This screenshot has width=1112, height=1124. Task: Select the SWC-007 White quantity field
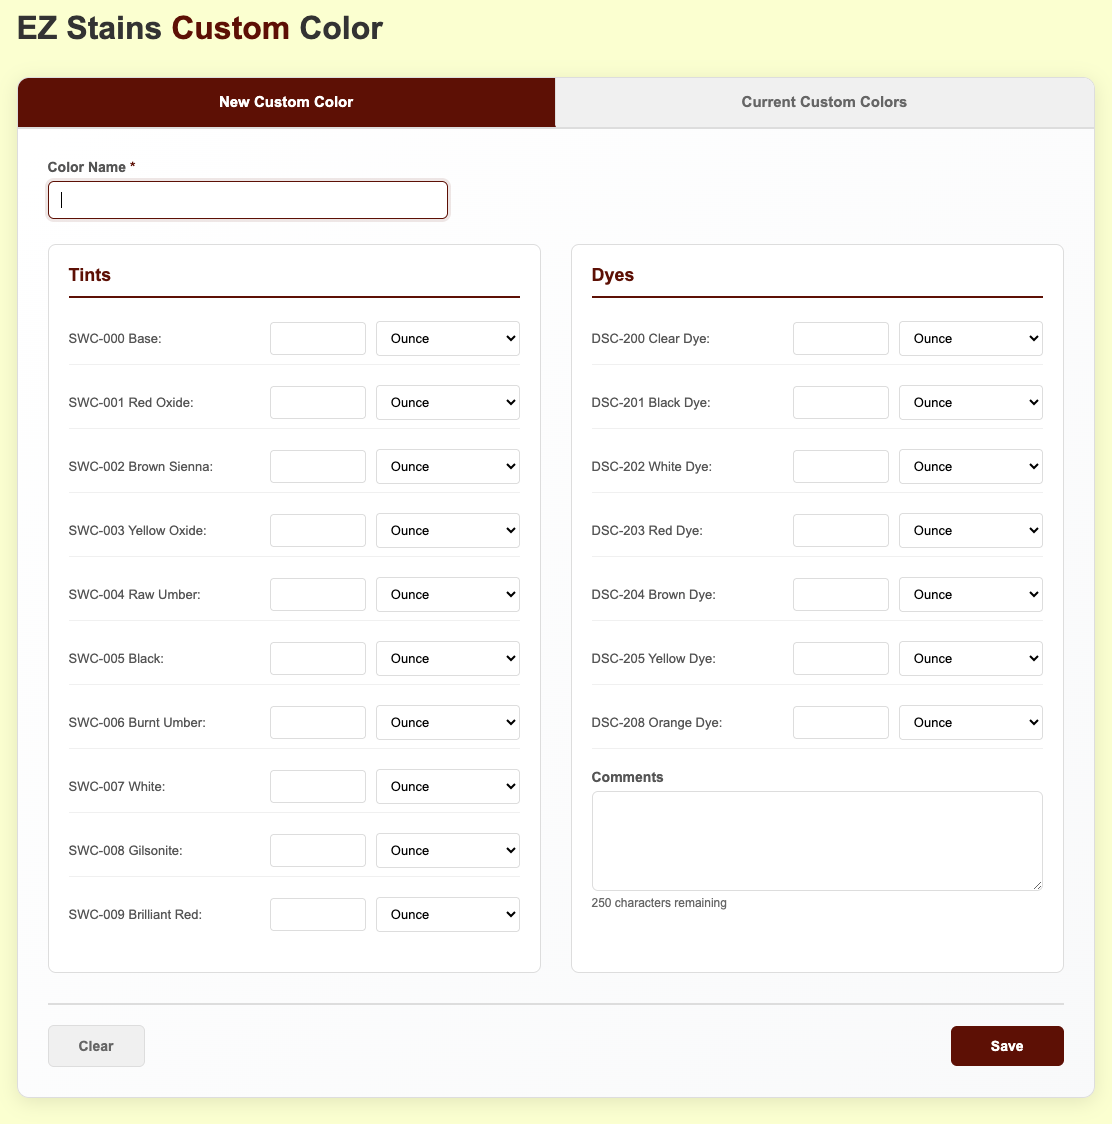tap(317, 786)
